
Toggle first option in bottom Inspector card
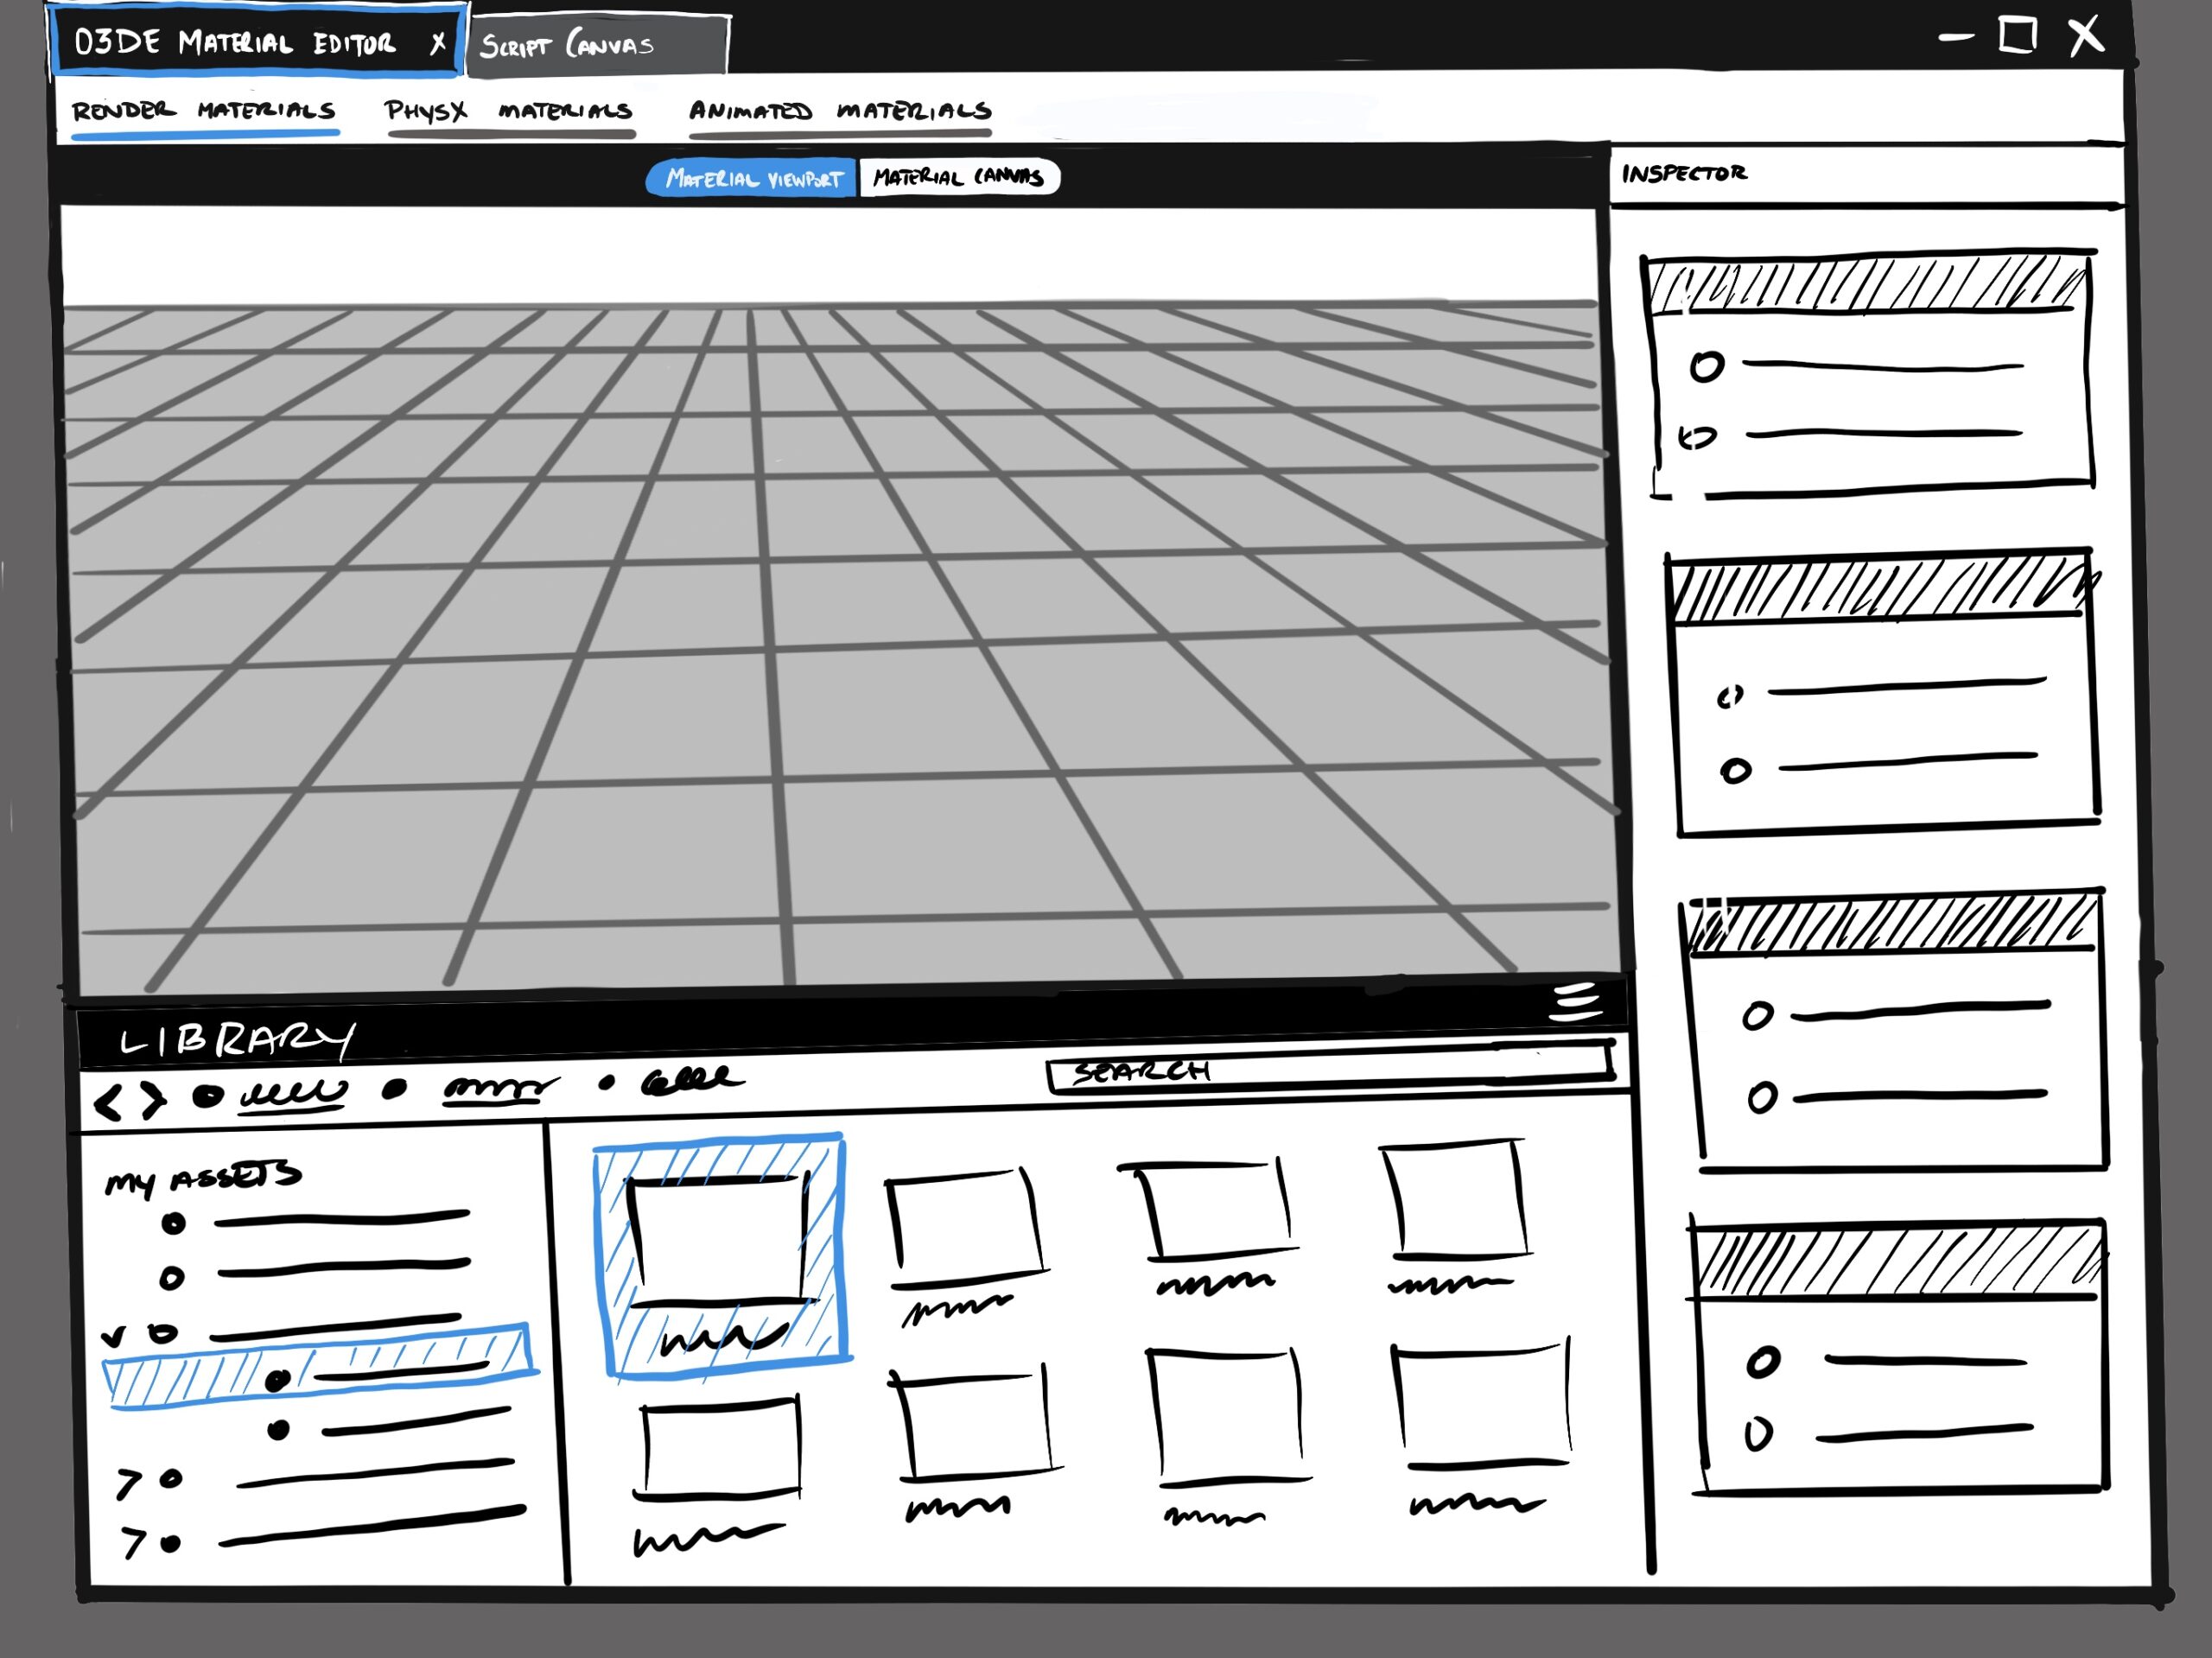(x=1763, y=1362)
